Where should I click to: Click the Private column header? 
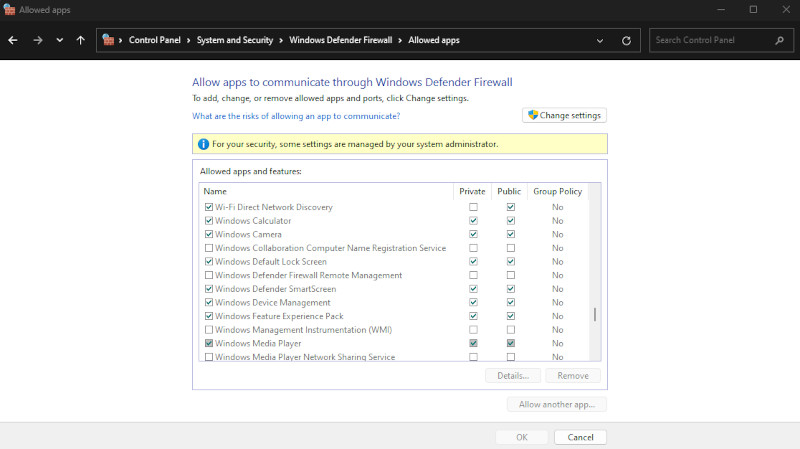[x=472, y=191]
